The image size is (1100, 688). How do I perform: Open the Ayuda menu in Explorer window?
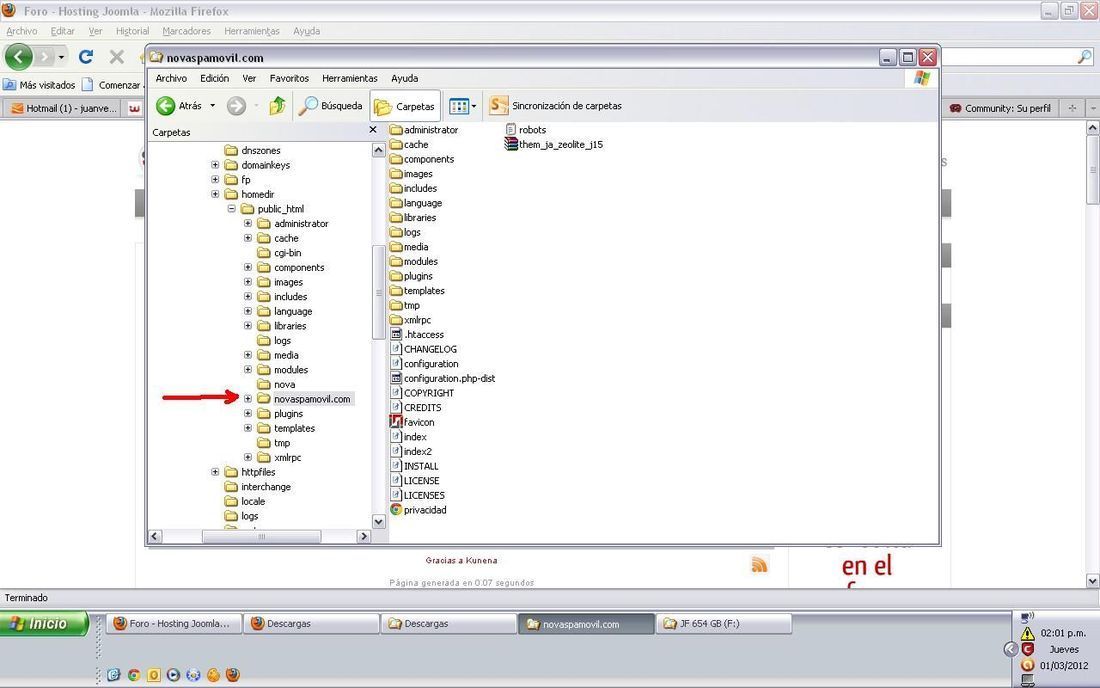click(x=405, y=79)
